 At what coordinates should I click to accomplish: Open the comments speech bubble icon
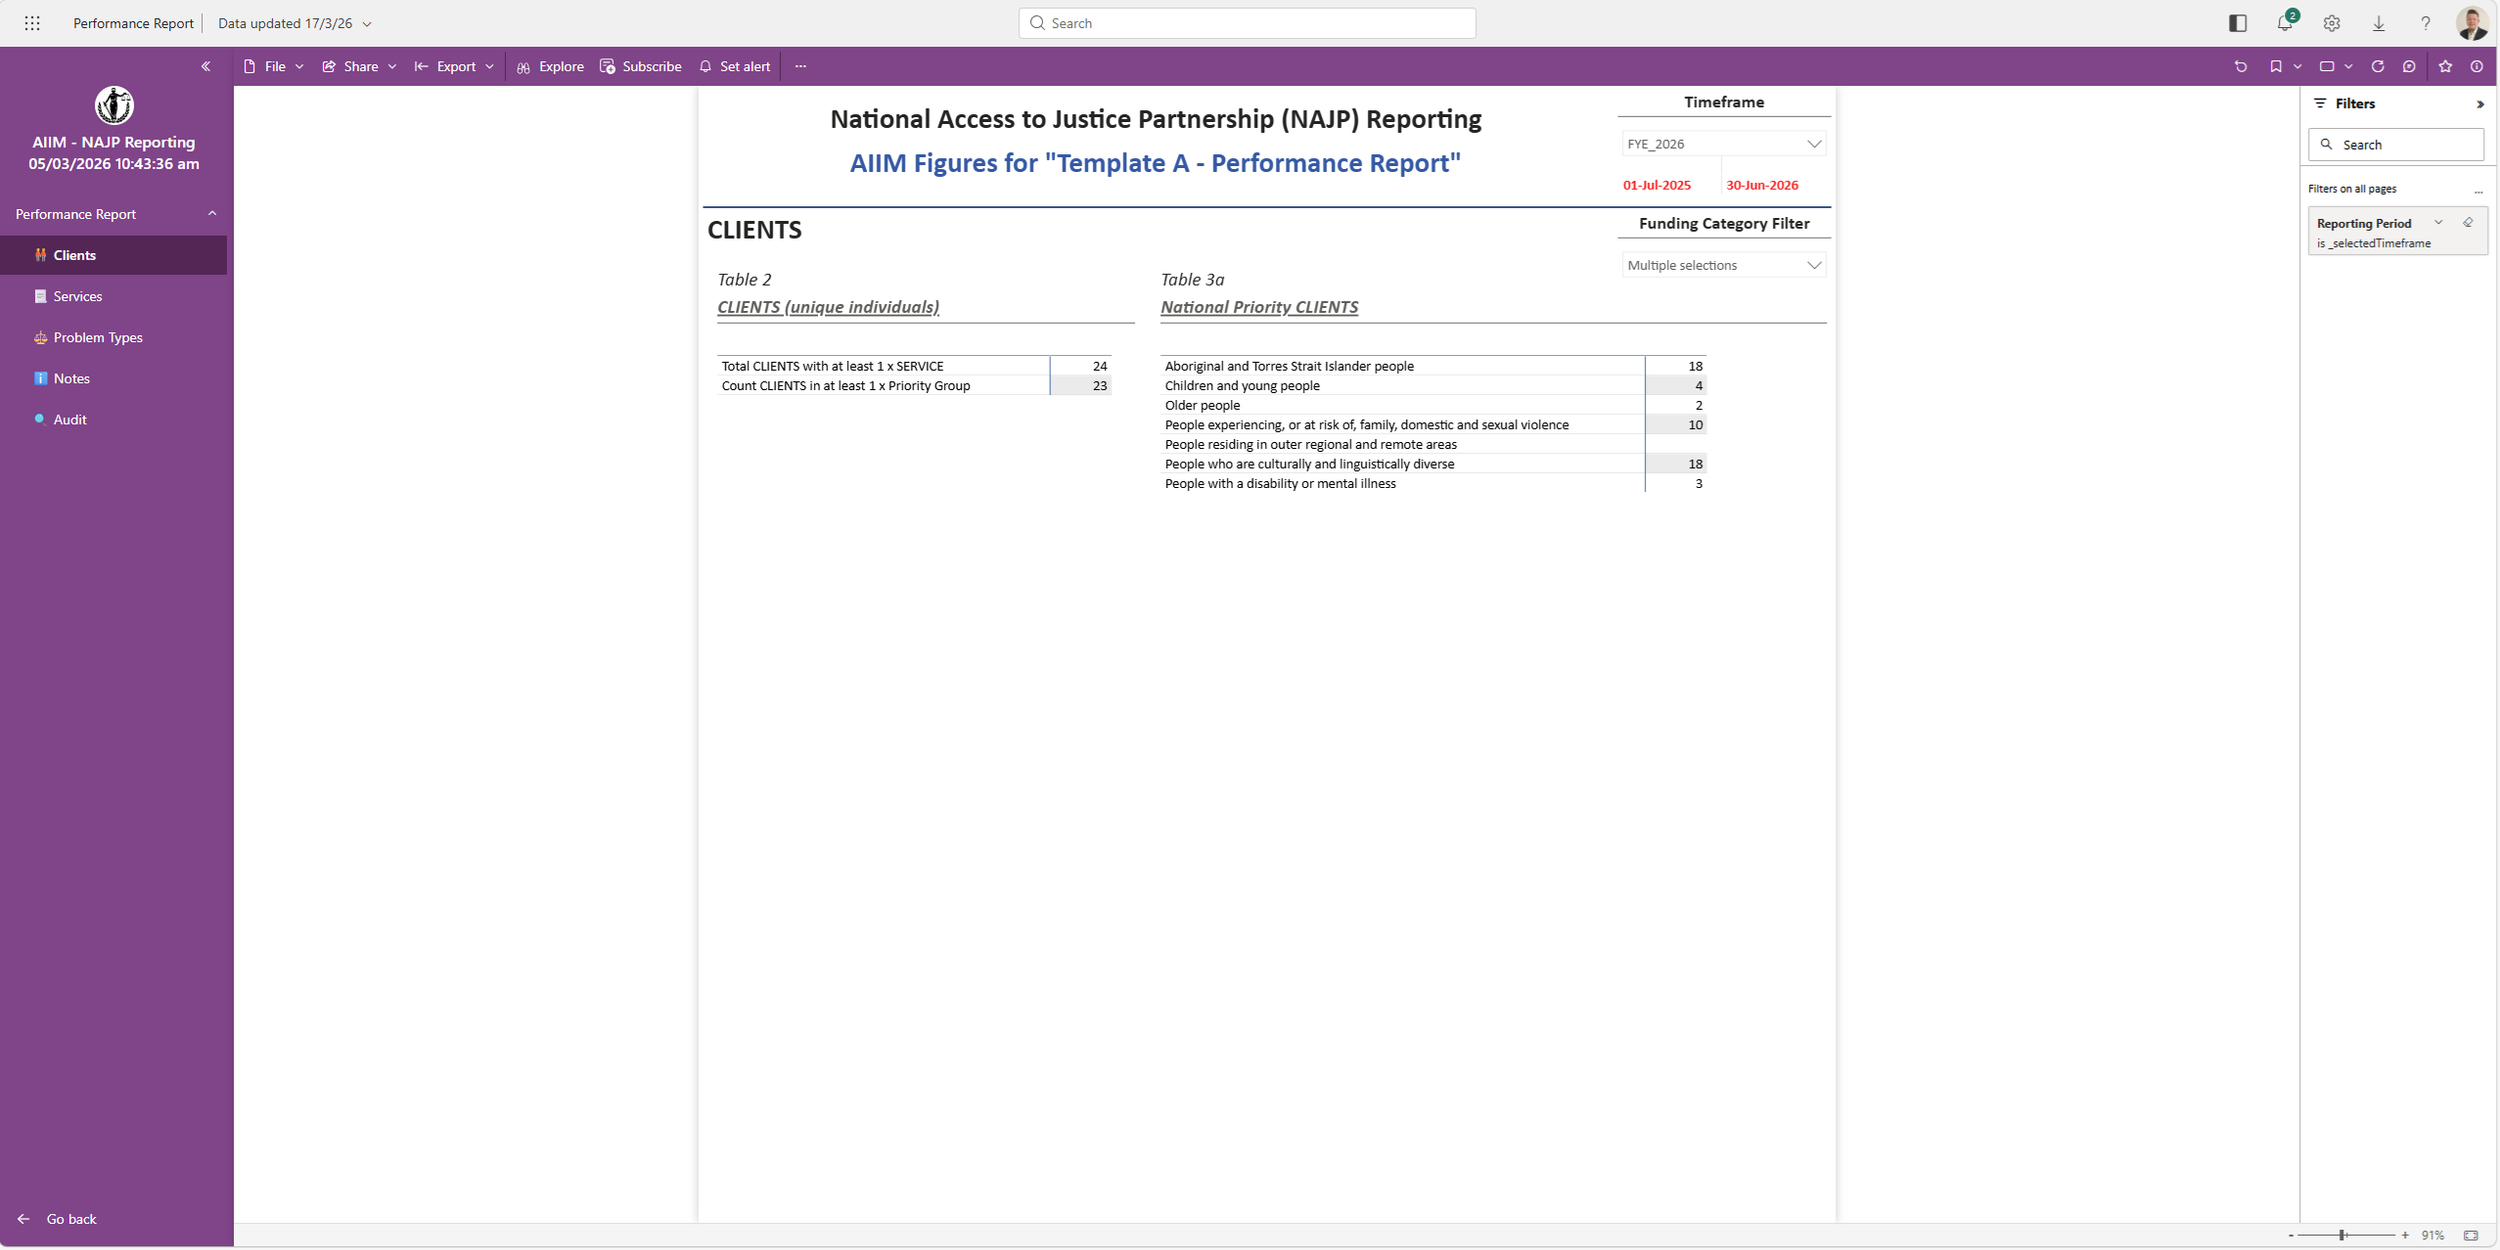click(x=2409, y=66)
